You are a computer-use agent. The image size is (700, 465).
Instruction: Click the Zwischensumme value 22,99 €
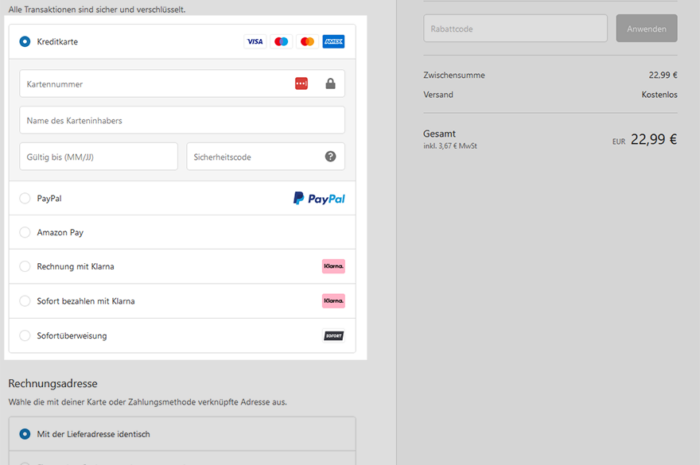pos(663,75)
